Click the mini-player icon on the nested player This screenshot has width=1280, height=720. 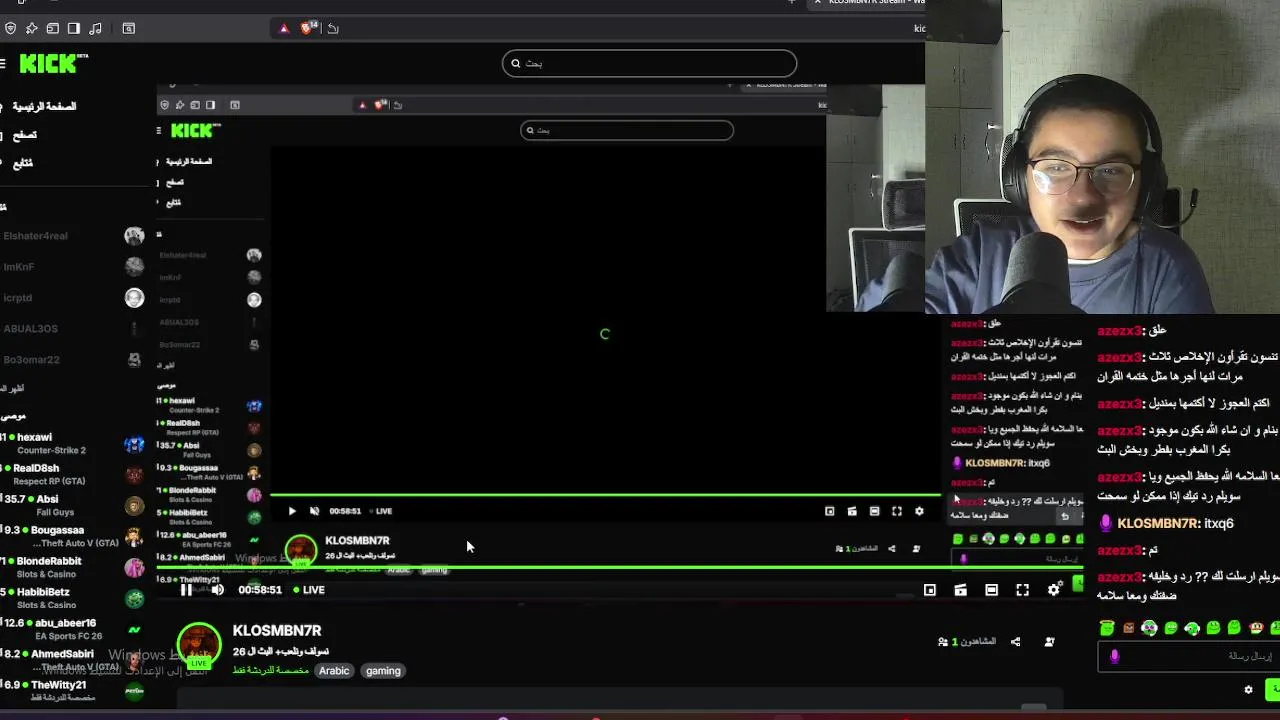click(x=829, y=511)
